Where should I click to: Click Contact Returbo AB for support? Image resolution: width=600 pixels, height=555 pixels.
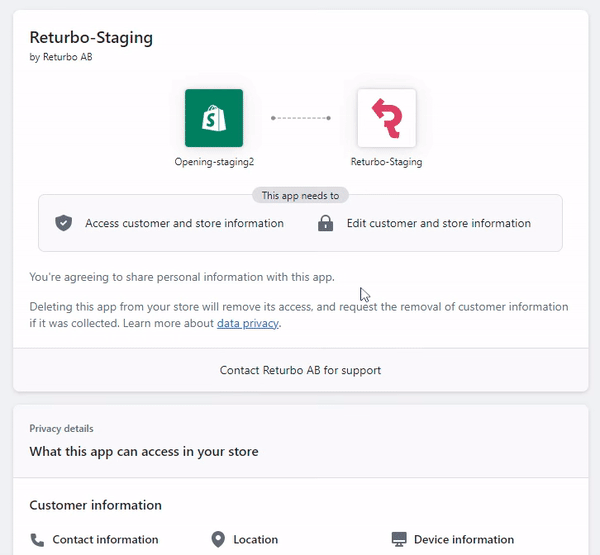point(300,370)
